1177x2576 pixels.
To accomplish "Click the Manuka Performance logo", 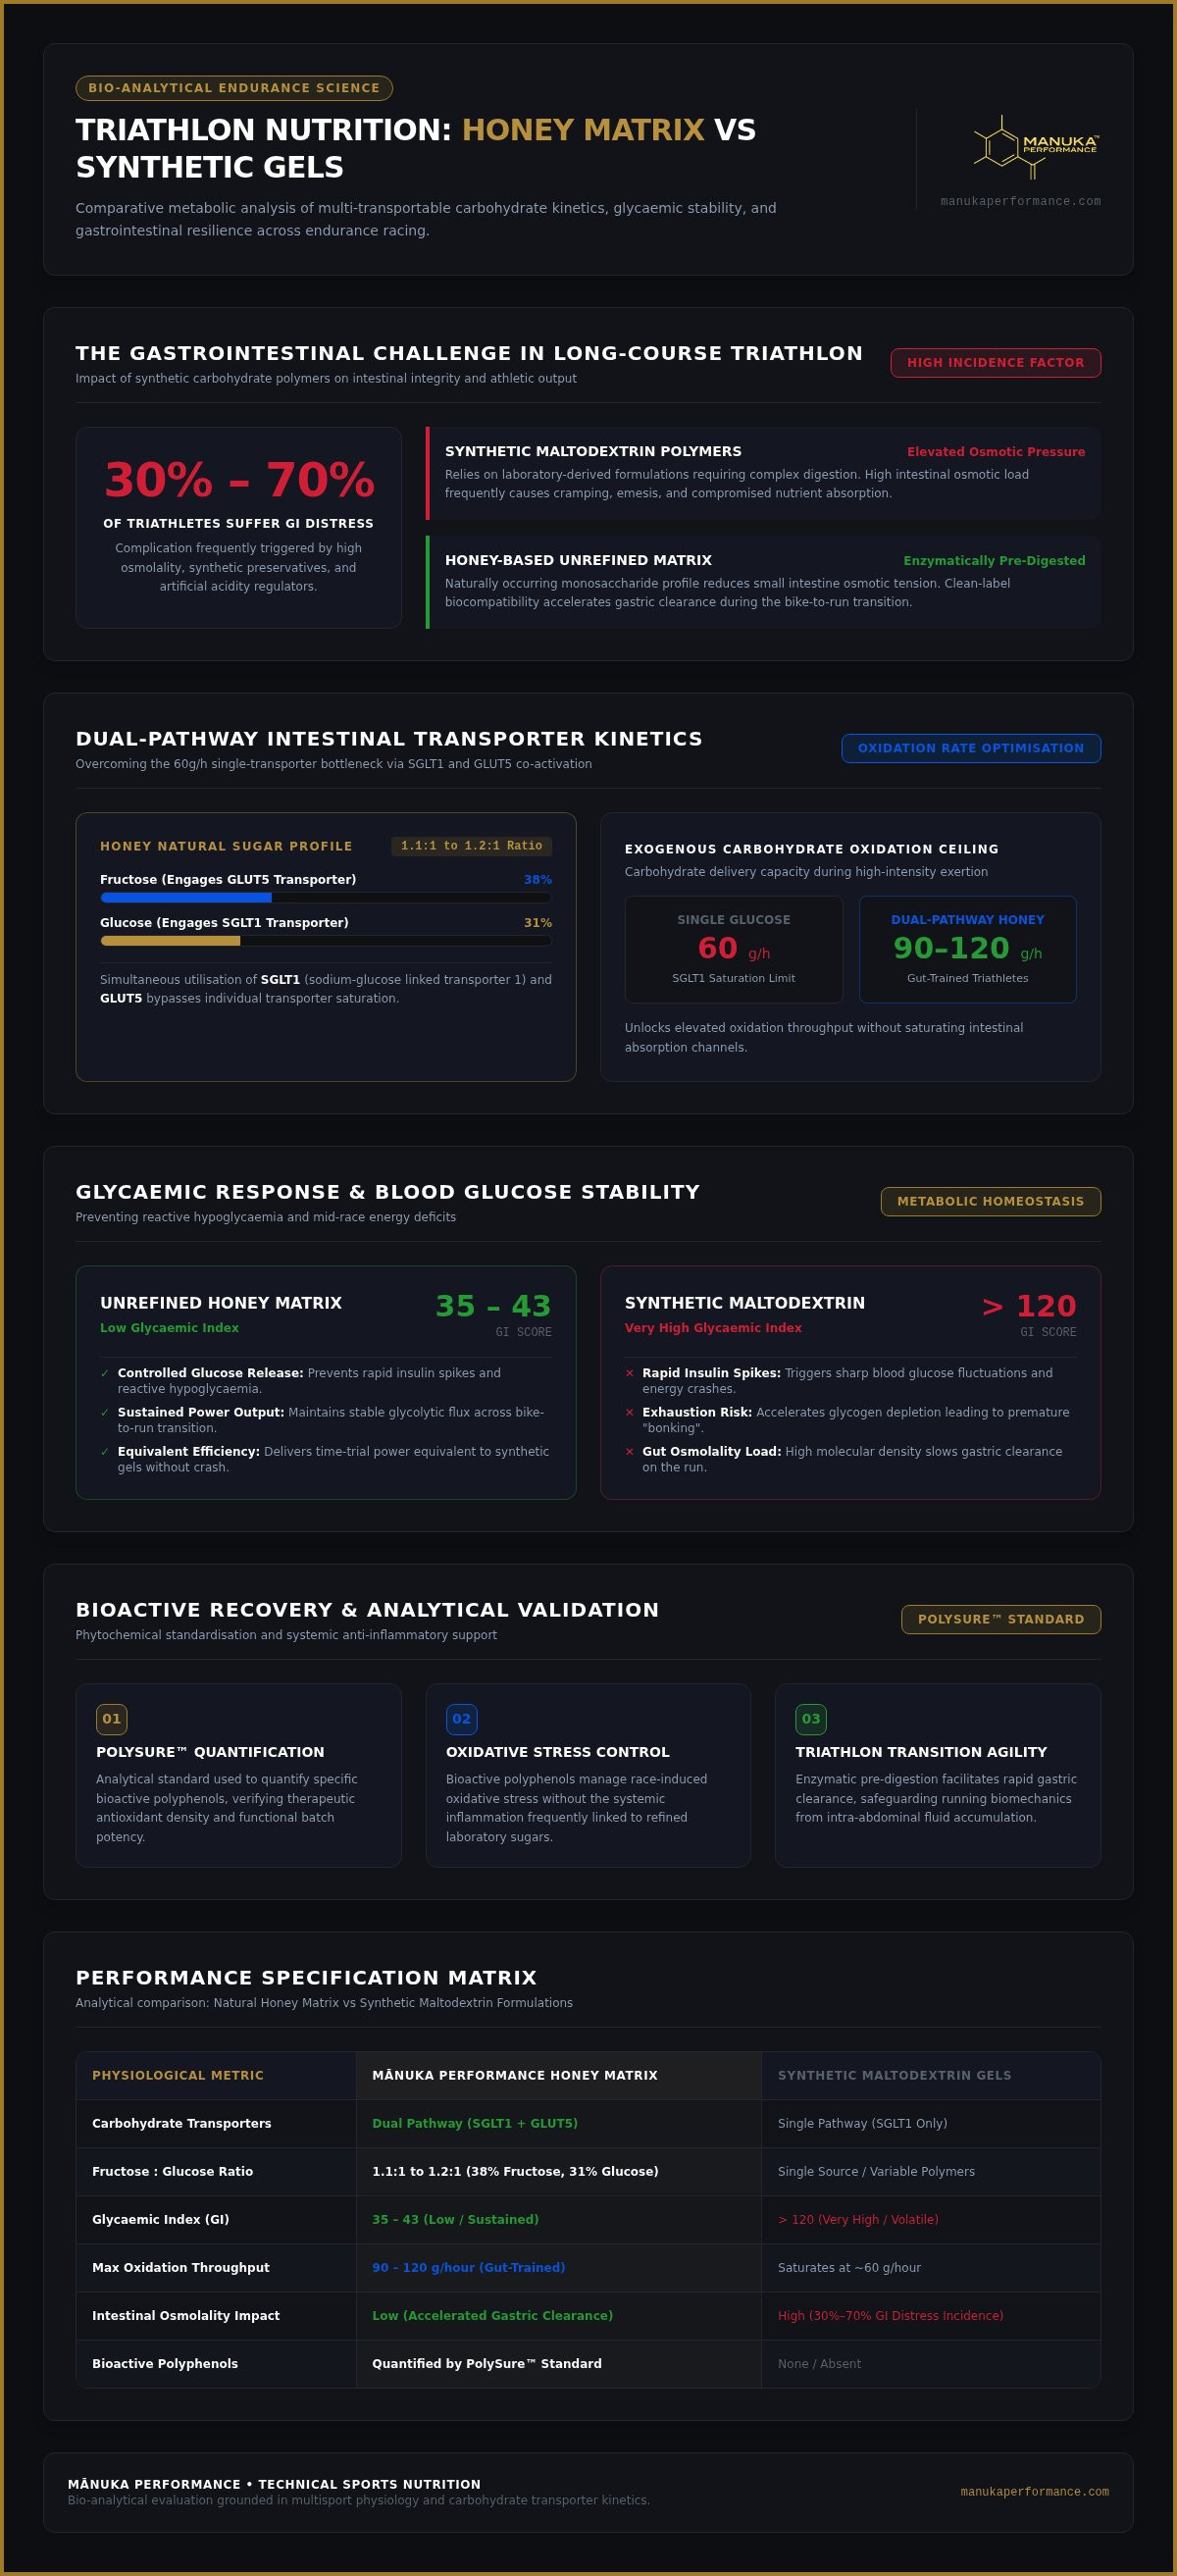I will click(x=1036, y=147).
